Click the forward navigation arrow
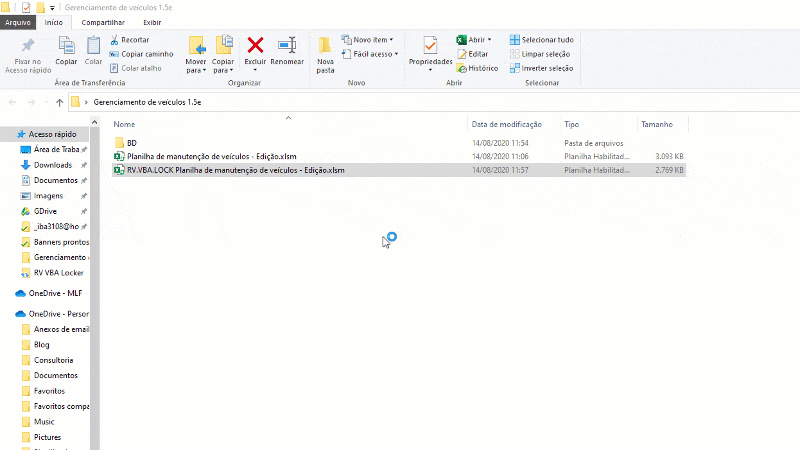800x450 pixels. pyautogui.click(x=31, y=103)
